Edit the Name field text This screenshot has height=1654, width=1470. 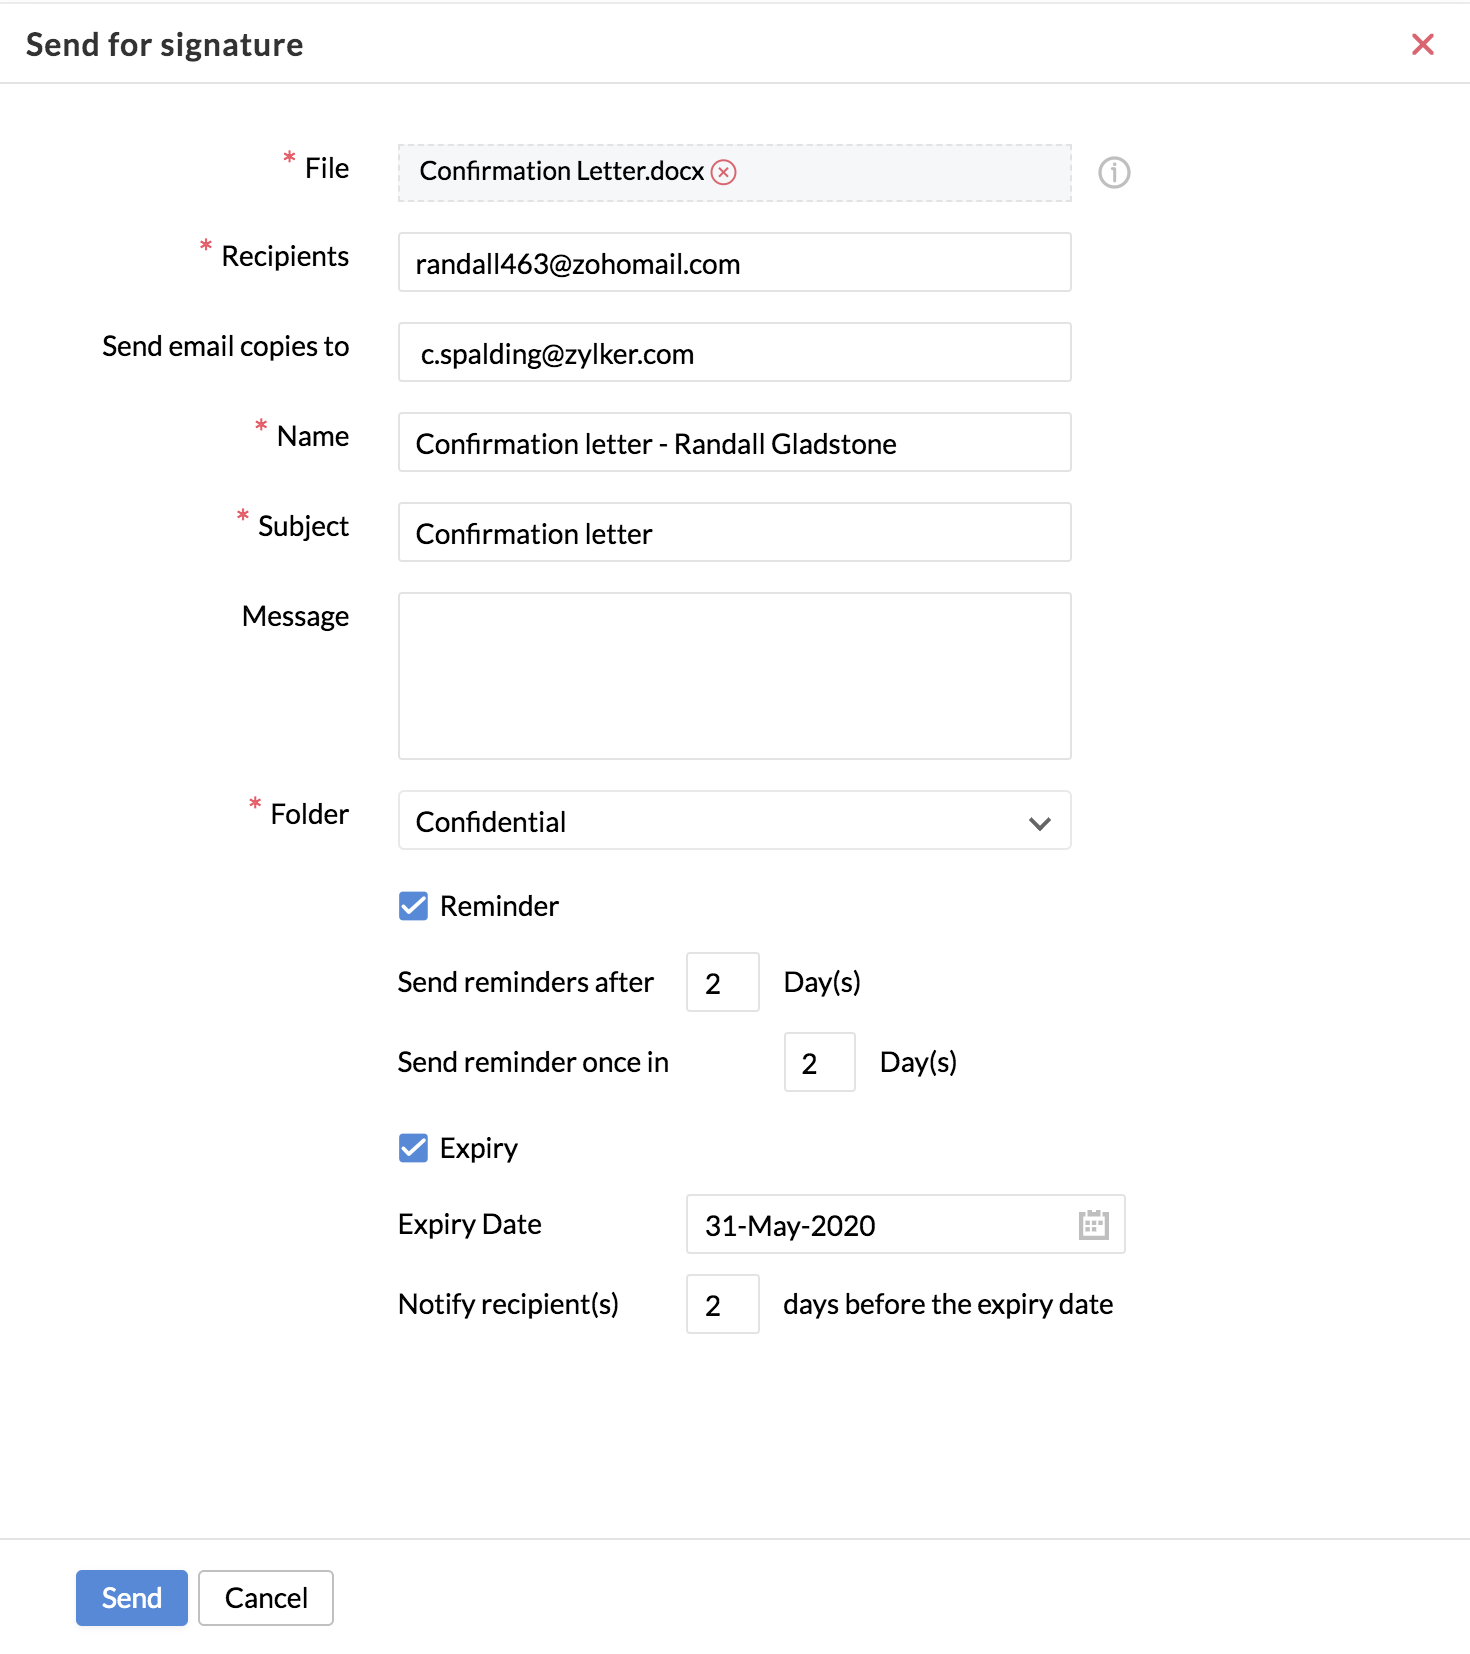(735, 443)
